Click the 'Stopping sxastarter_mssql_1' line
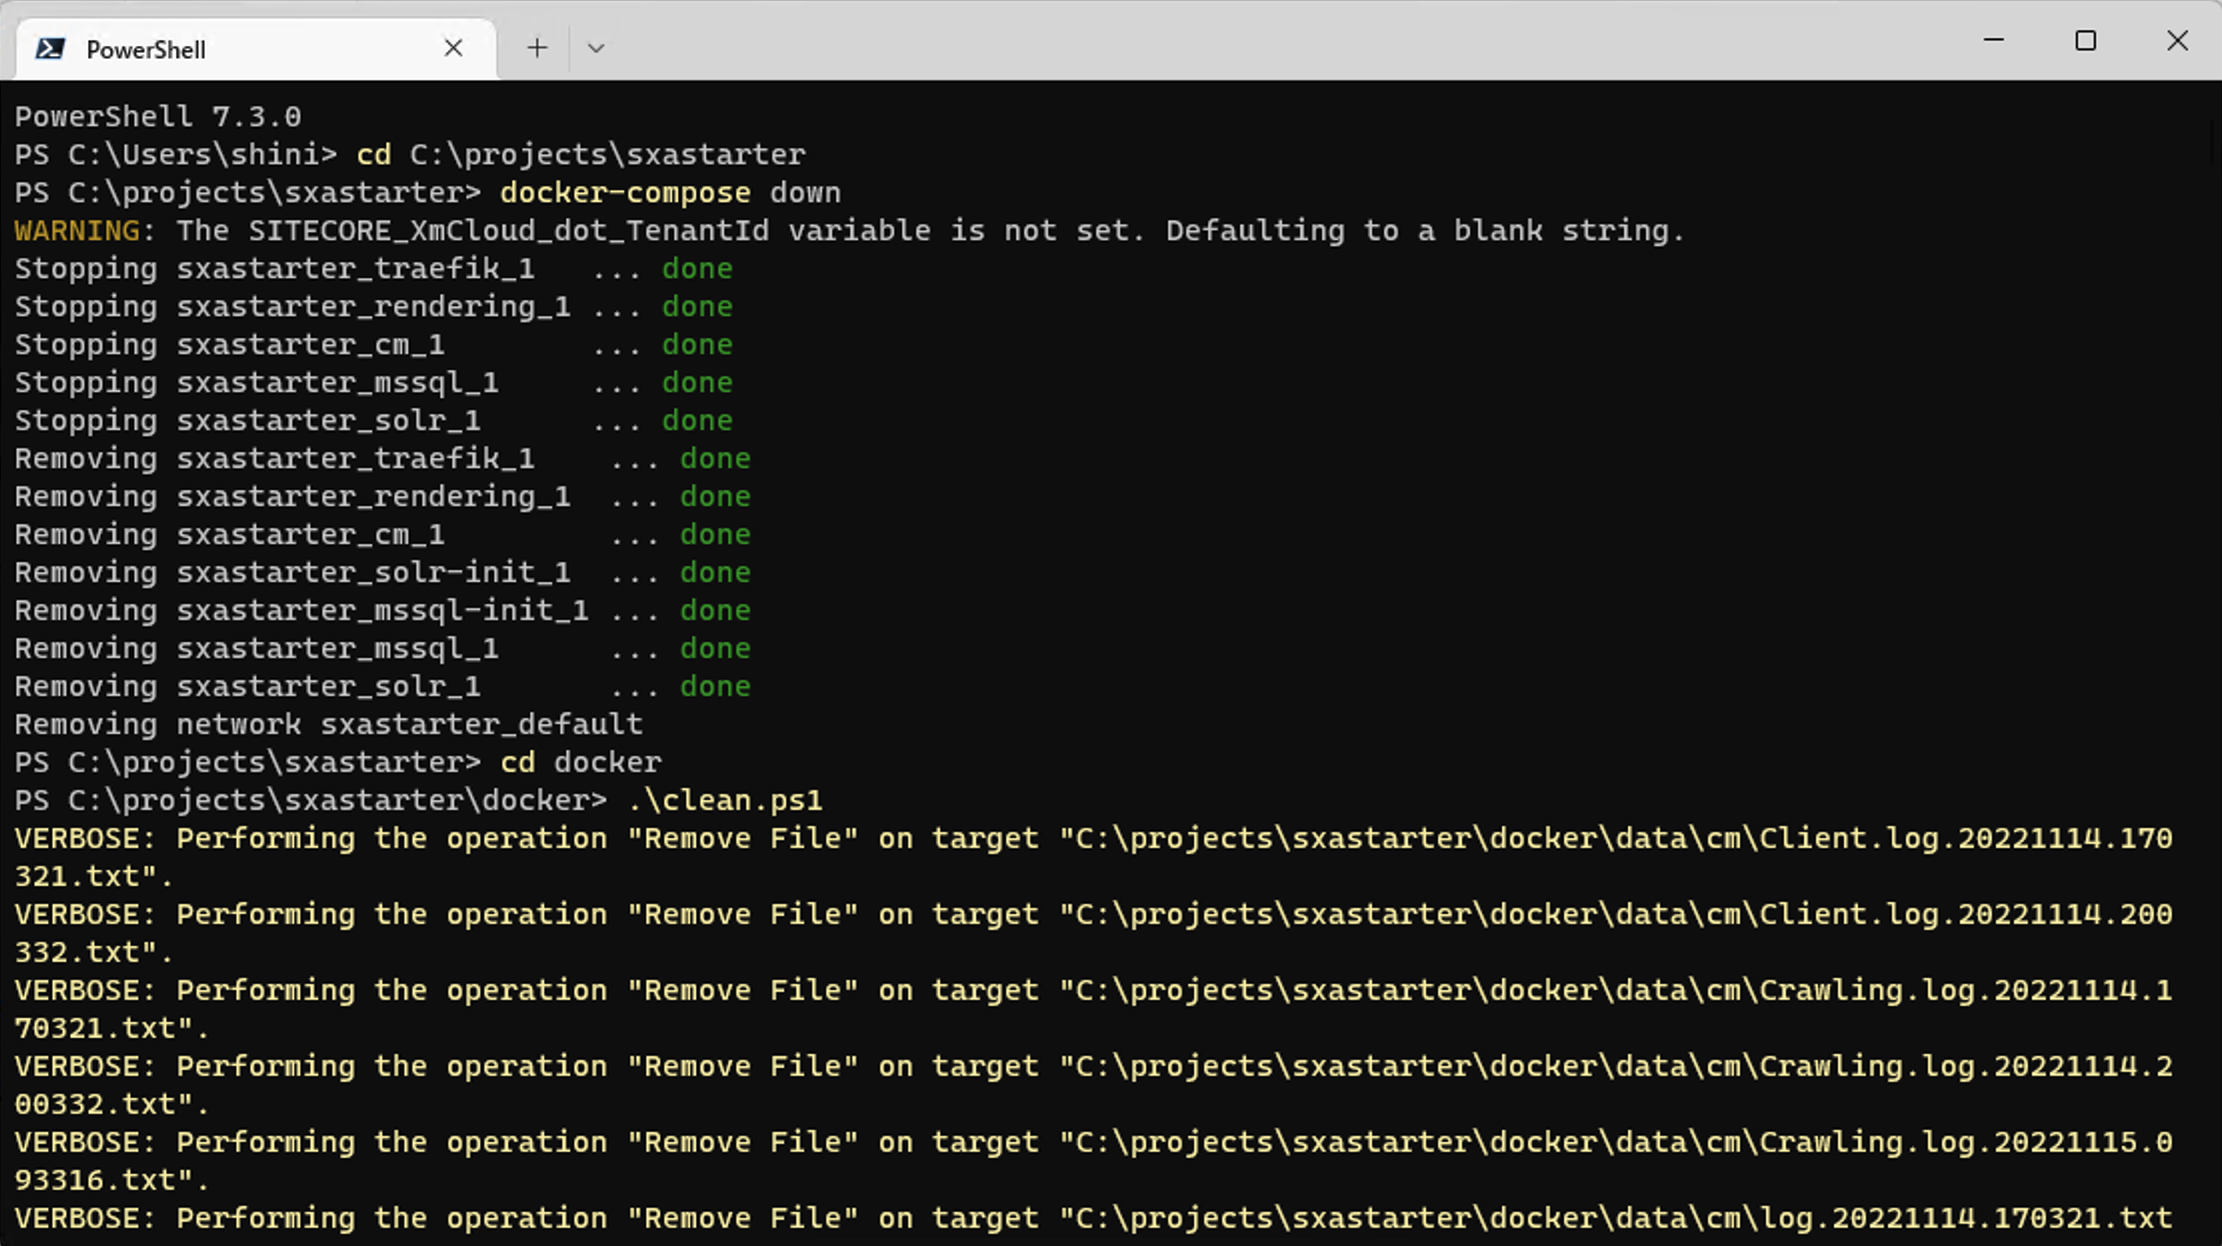This screenshot has height=1246, width=2222. 373,383
